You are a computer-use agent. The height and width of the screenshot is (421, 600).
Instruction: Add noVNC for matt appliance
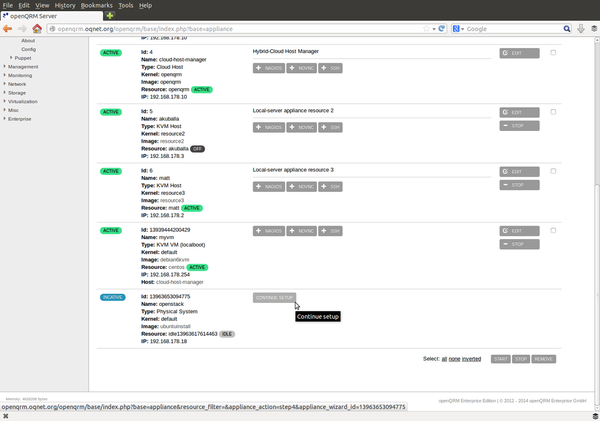tap(302, 187)
